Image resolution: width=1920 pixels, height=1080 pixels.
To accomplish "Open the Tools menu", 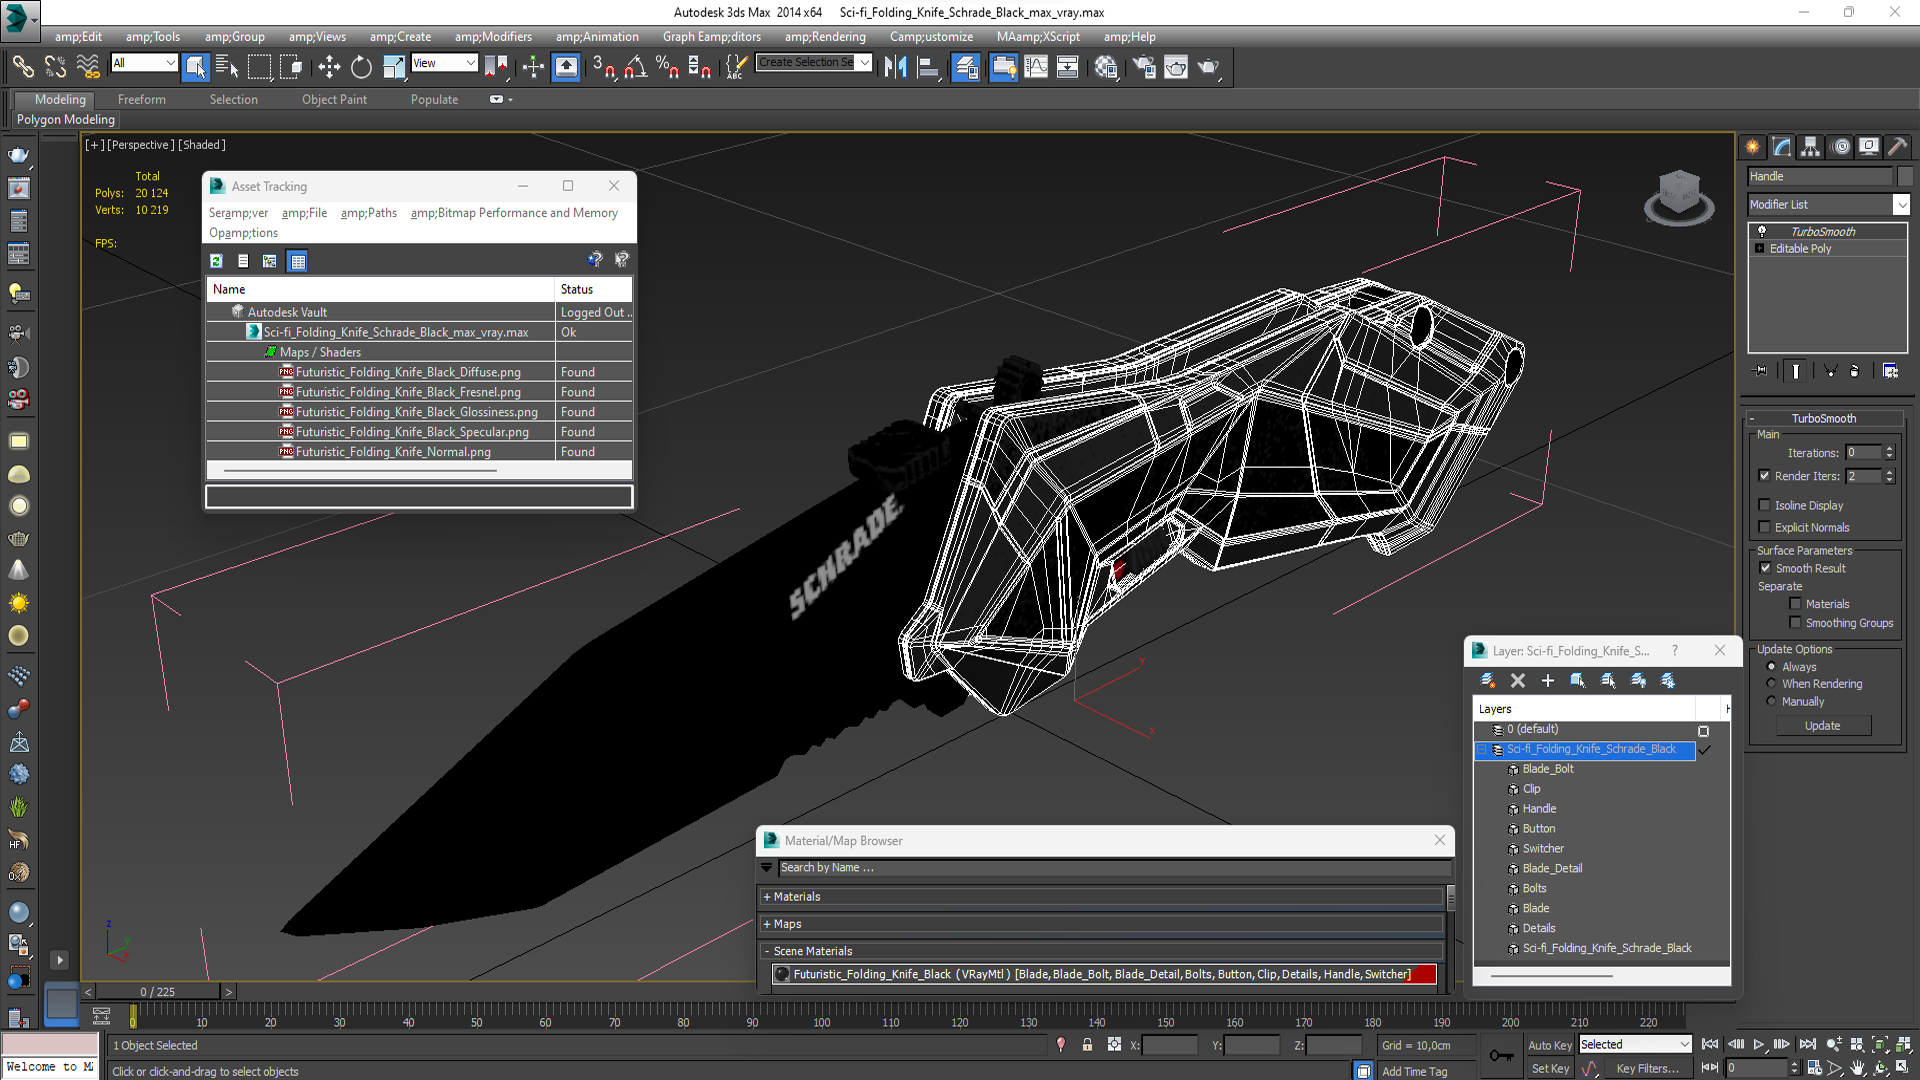I will click(153, 37).
